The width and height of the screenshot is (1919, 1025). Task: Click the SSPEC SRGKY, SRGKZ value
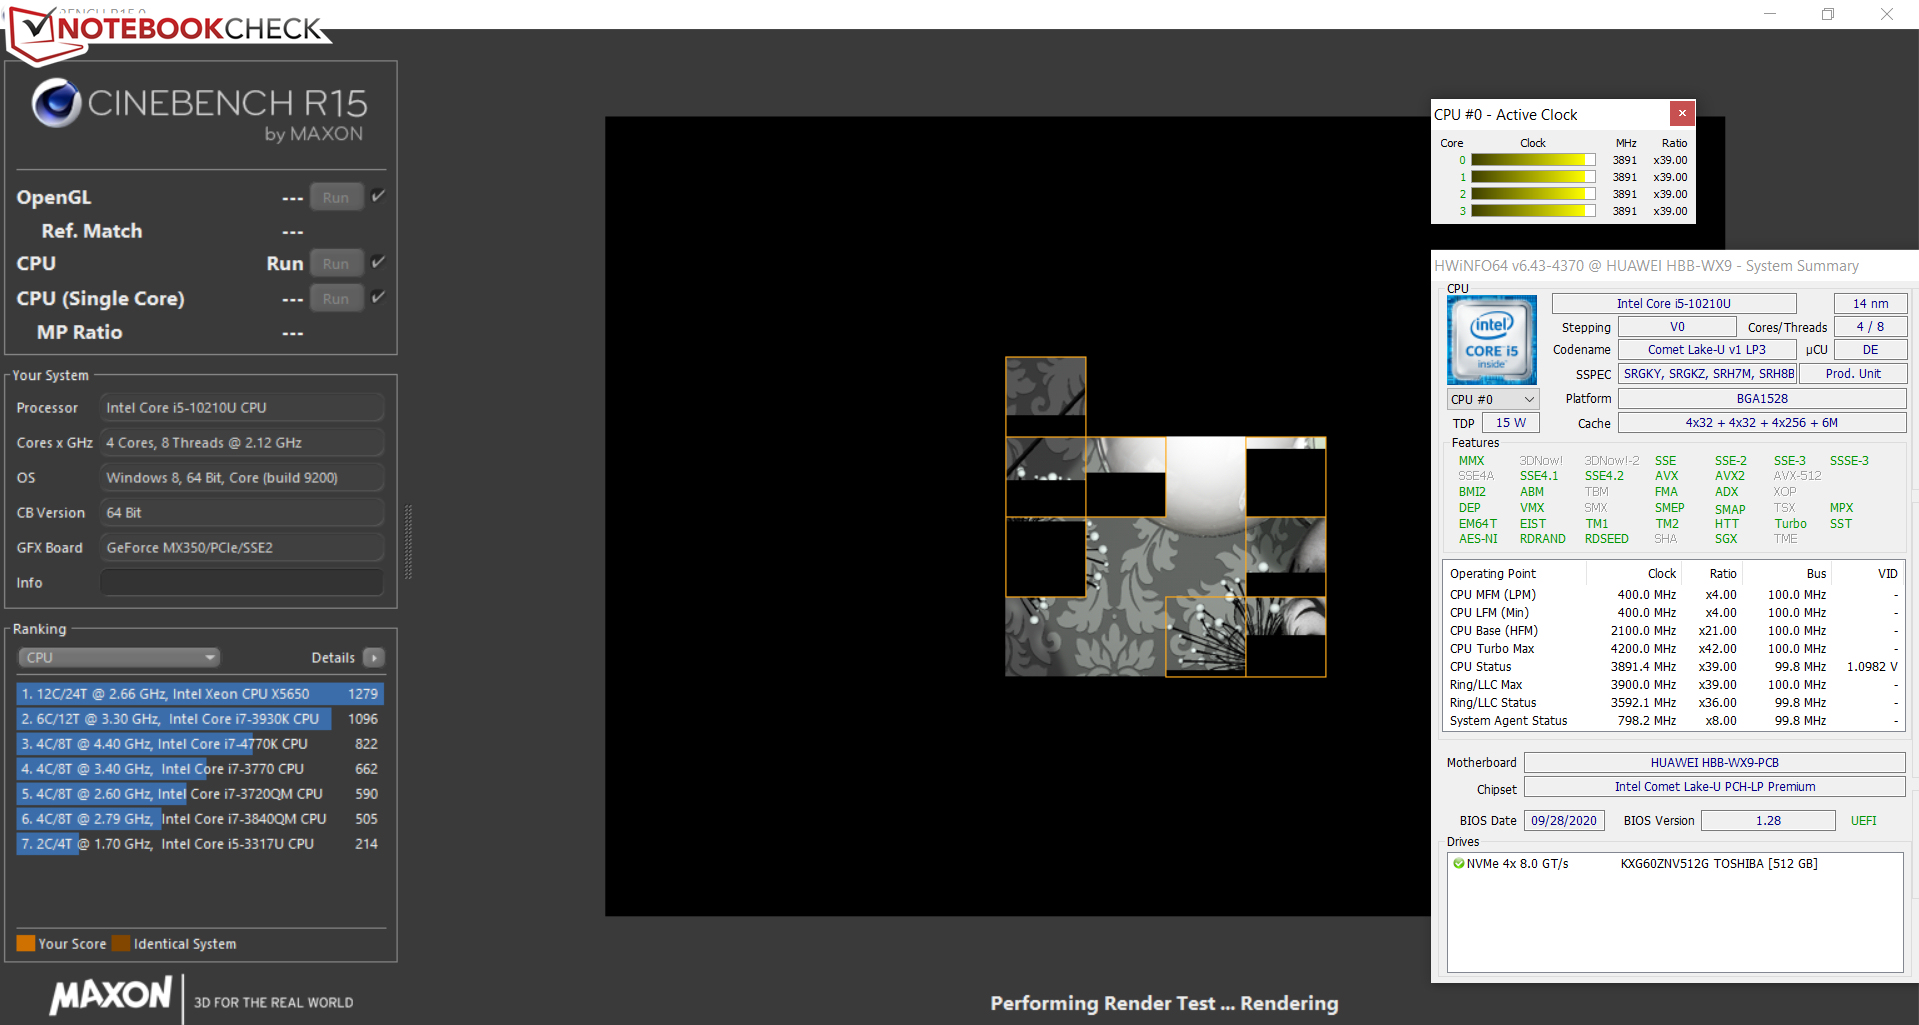click(x=1708, y=374)
